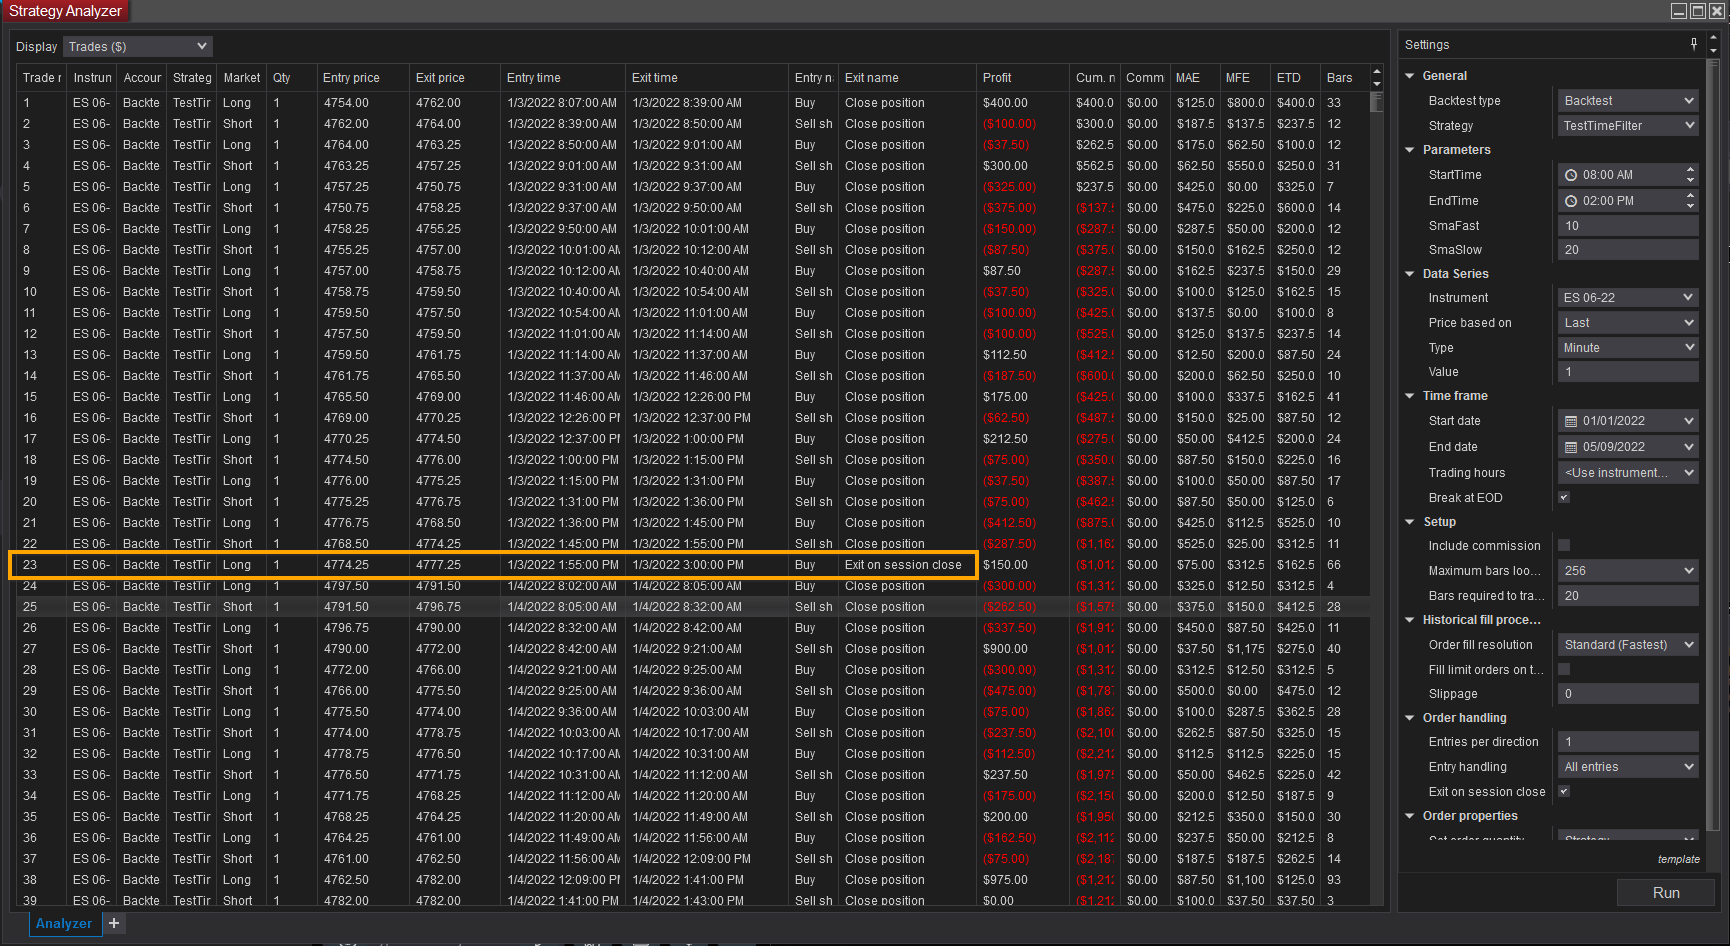The height and width of the screenshot is (946, 1730).
Task: Click the clock icon in the StartTime field
Action: 1571,175
